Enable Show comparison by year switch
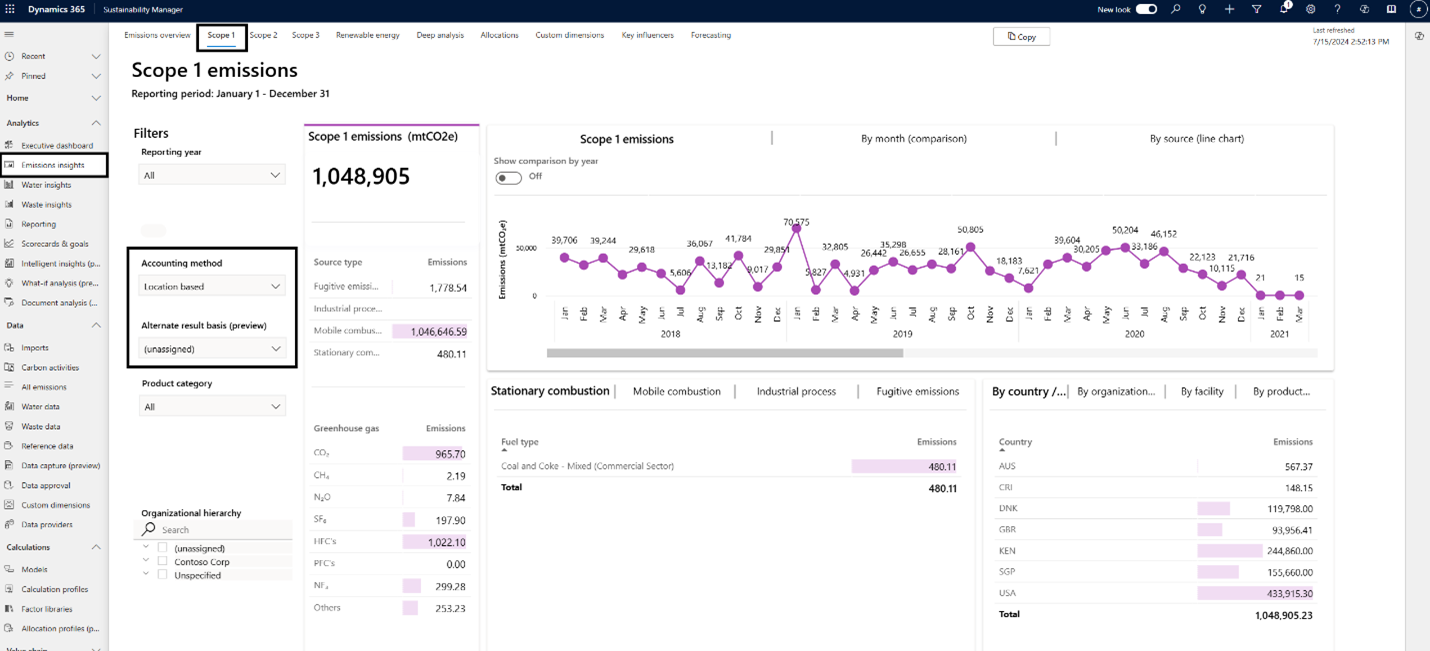Viewport: 1430px width, 651px height. point(508,177)
